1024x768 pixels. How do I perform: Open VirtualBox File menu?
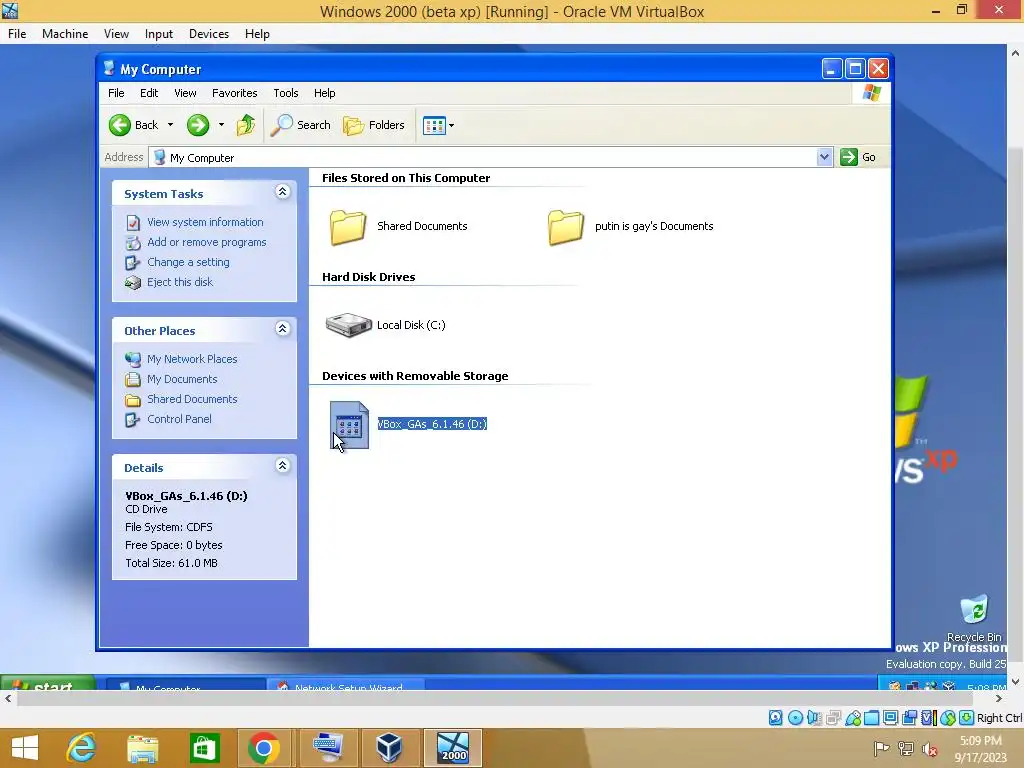click(17, 34)
